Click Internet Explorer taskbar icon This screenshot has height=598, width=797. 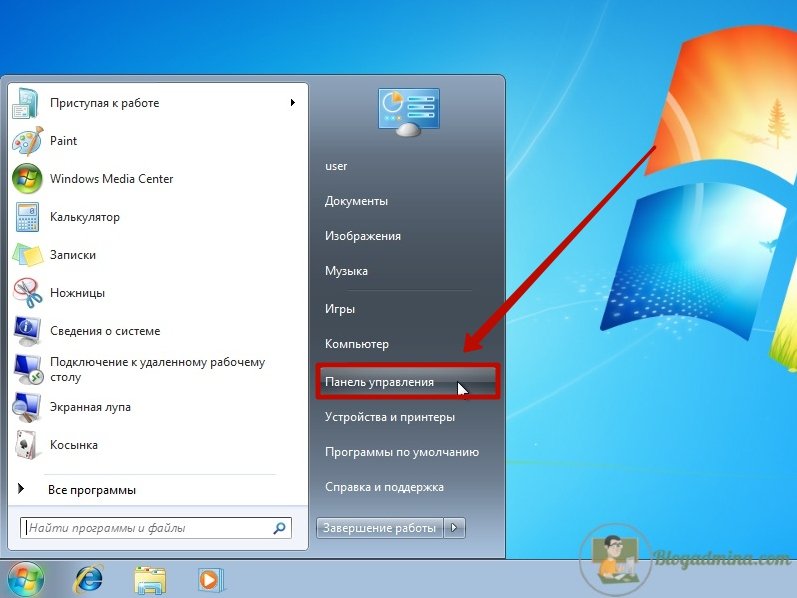pyautogui.click(x=89, y=578)
